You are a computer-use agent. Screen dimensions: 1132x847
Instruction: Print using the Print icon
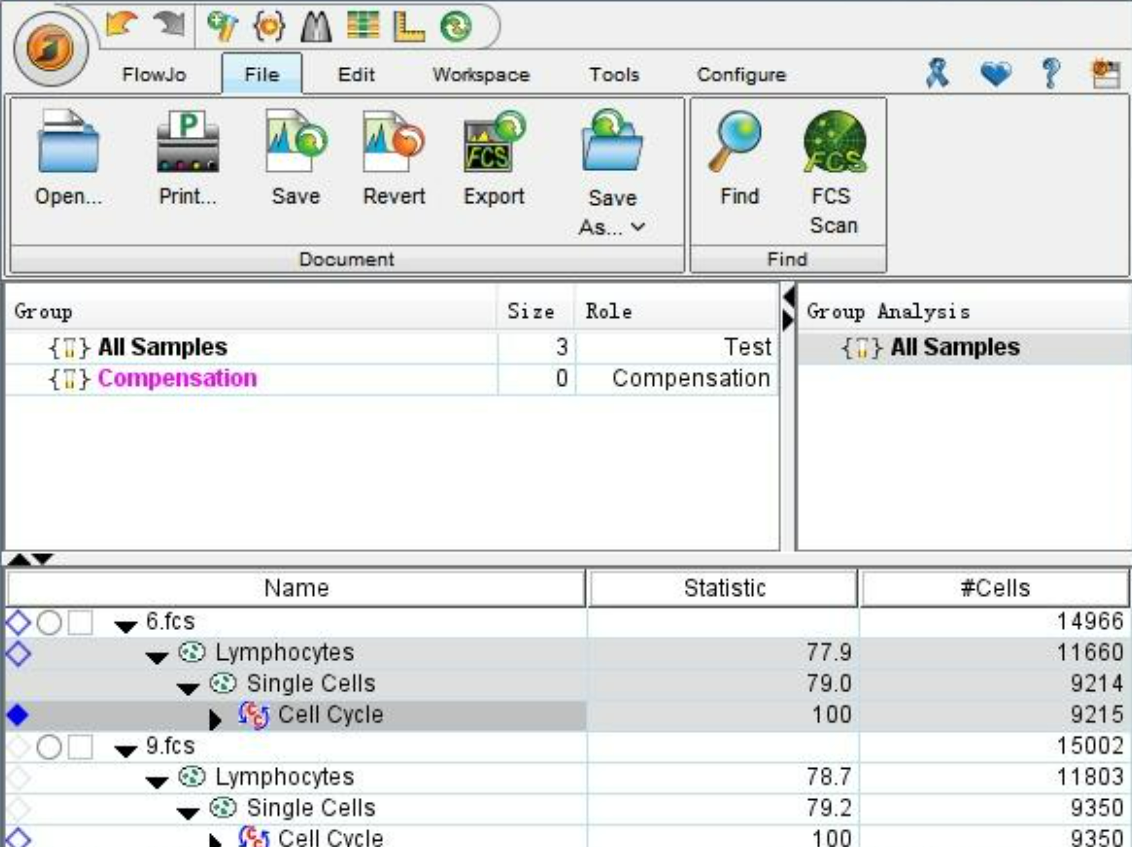pos(188,142)
